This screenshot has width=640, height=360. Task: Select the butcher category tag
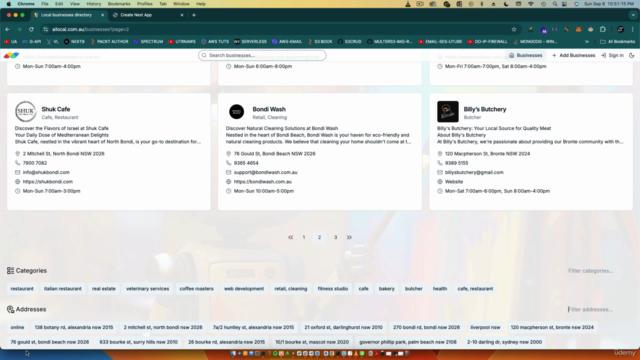413,289
